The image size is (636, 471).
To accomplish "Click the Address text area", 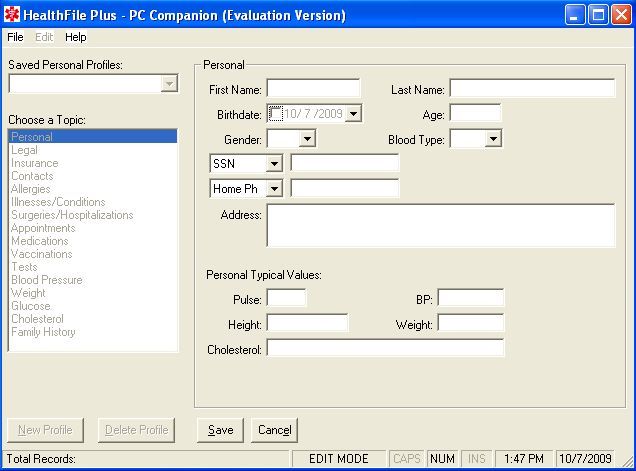I will coord(441,225).
